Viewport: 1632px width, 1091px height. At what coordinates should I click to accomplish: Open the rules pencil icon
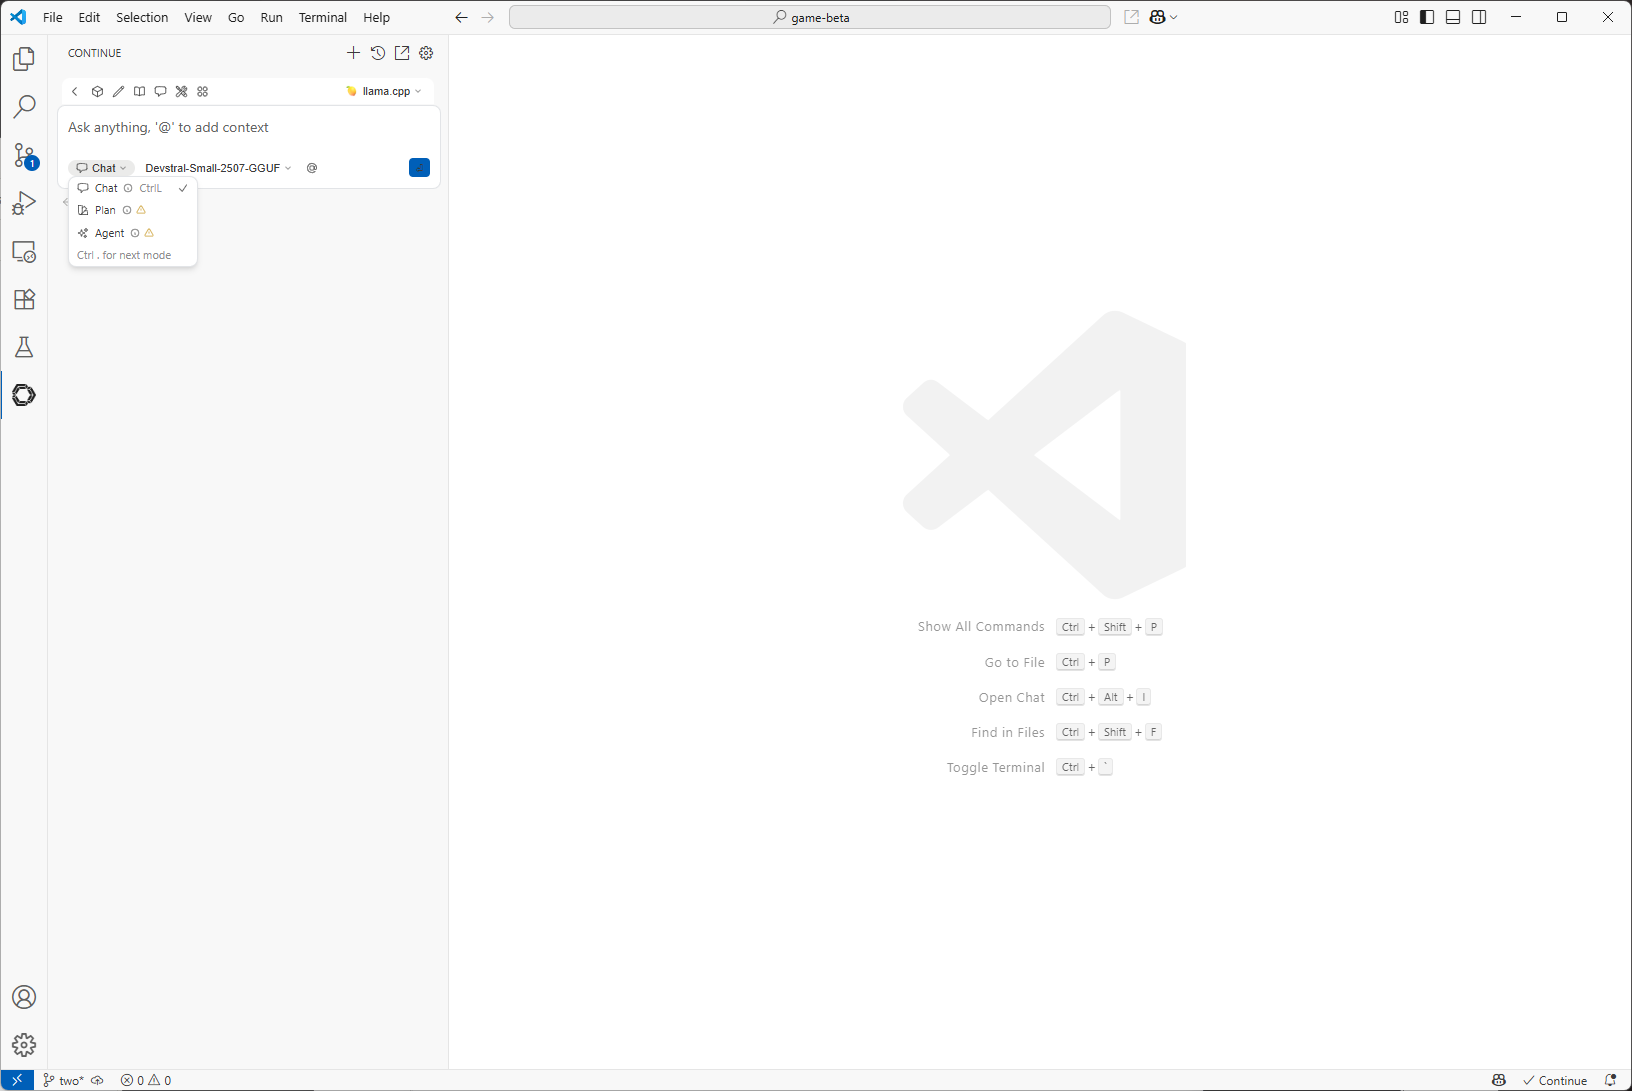(x=118, y=91)
